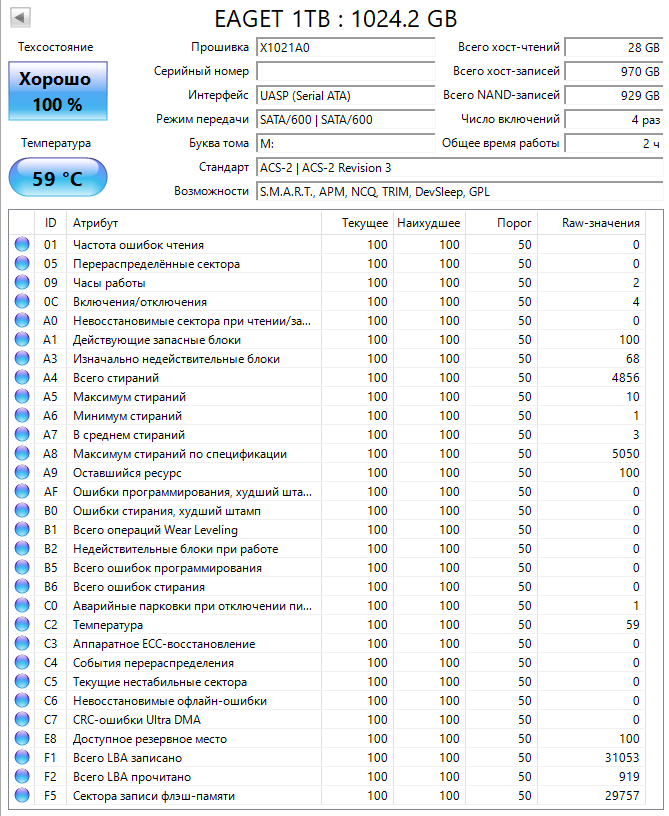Image resolution: width=669 pixels, height=816 pixels.
Task: Click the Хорошо 100 % health status button
Action: pos(56,92)
